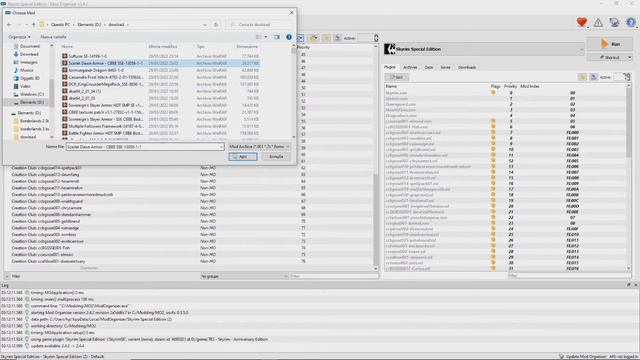Go back in the Choose Mod dialog

(9, 25)
